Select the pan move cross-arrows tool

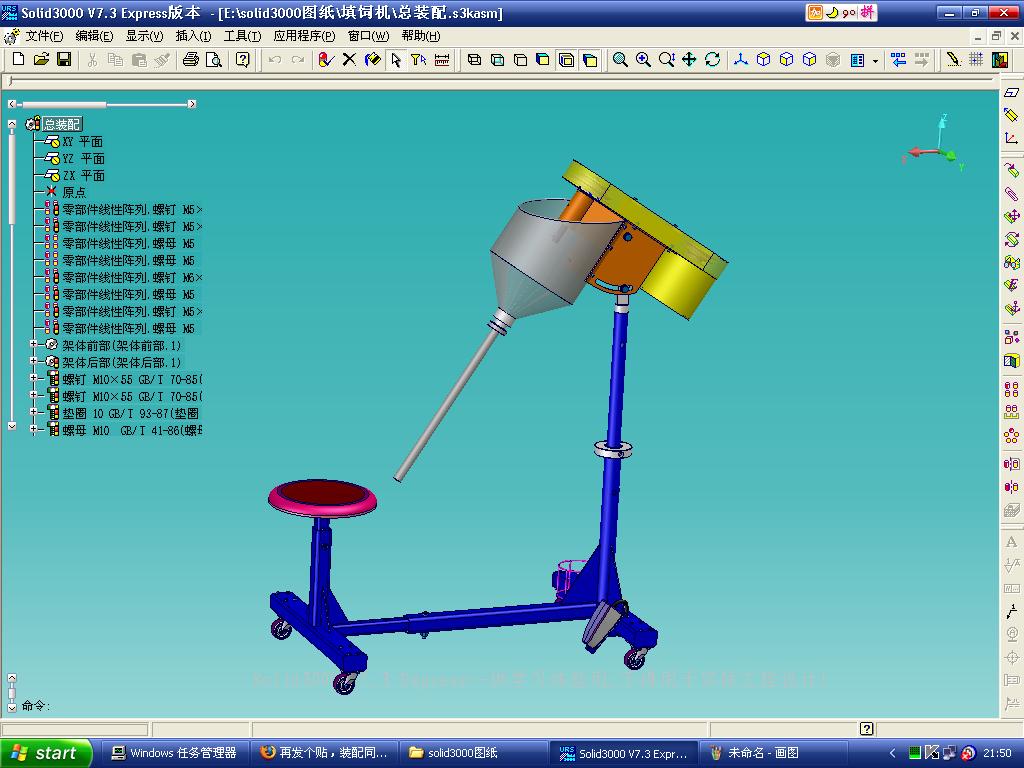coord(689,59)
